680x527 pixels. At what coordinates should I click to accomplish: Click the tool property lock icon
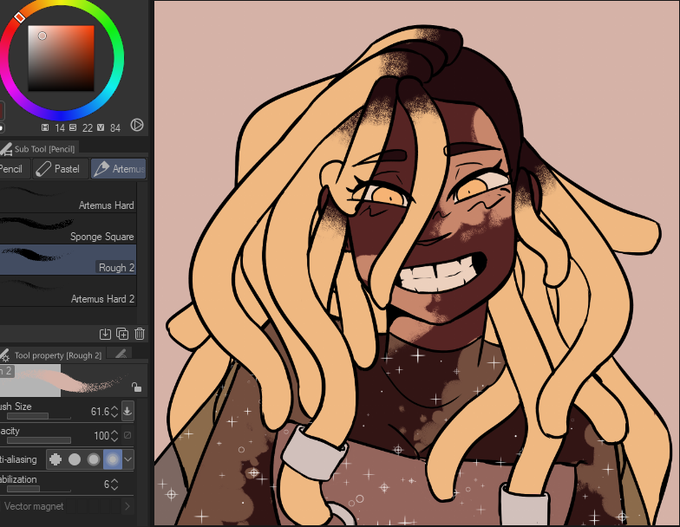pos(136,386)
